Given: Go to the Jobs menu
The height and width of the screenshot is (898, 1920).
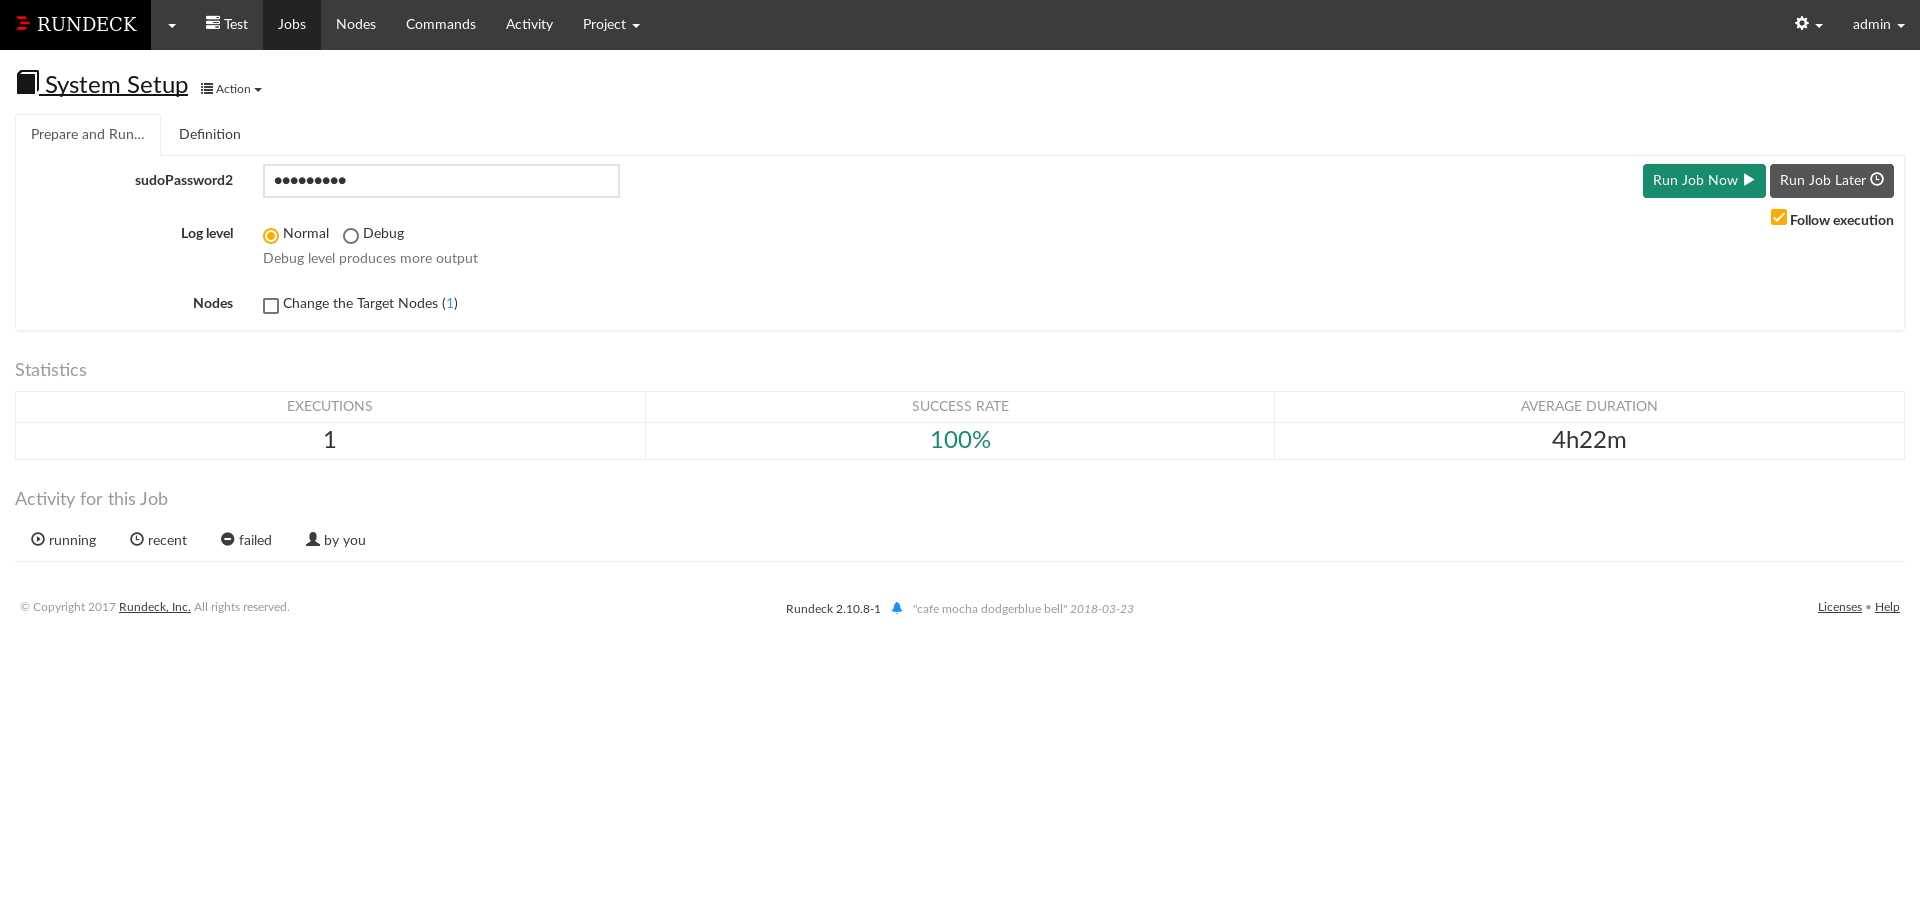Looking at the screenshot, I should coord(292,24).
